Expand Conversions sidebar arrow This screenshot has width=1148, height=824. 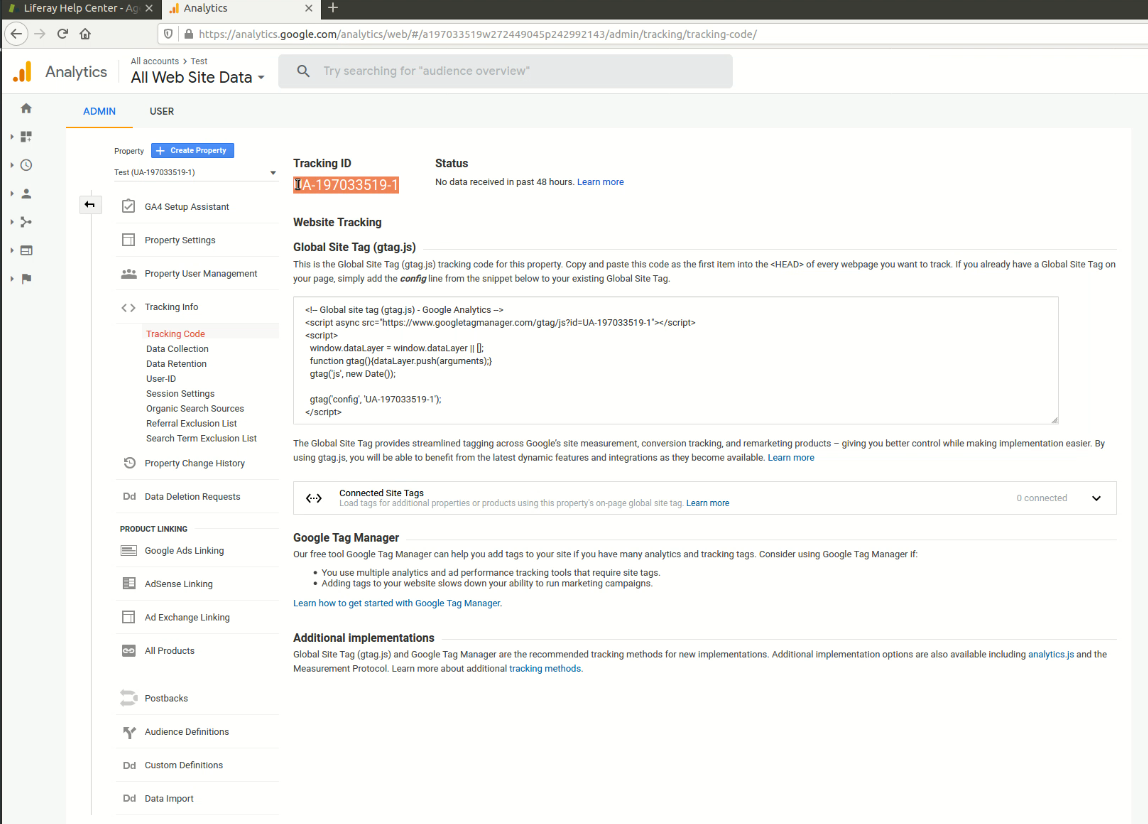(12, 278)
